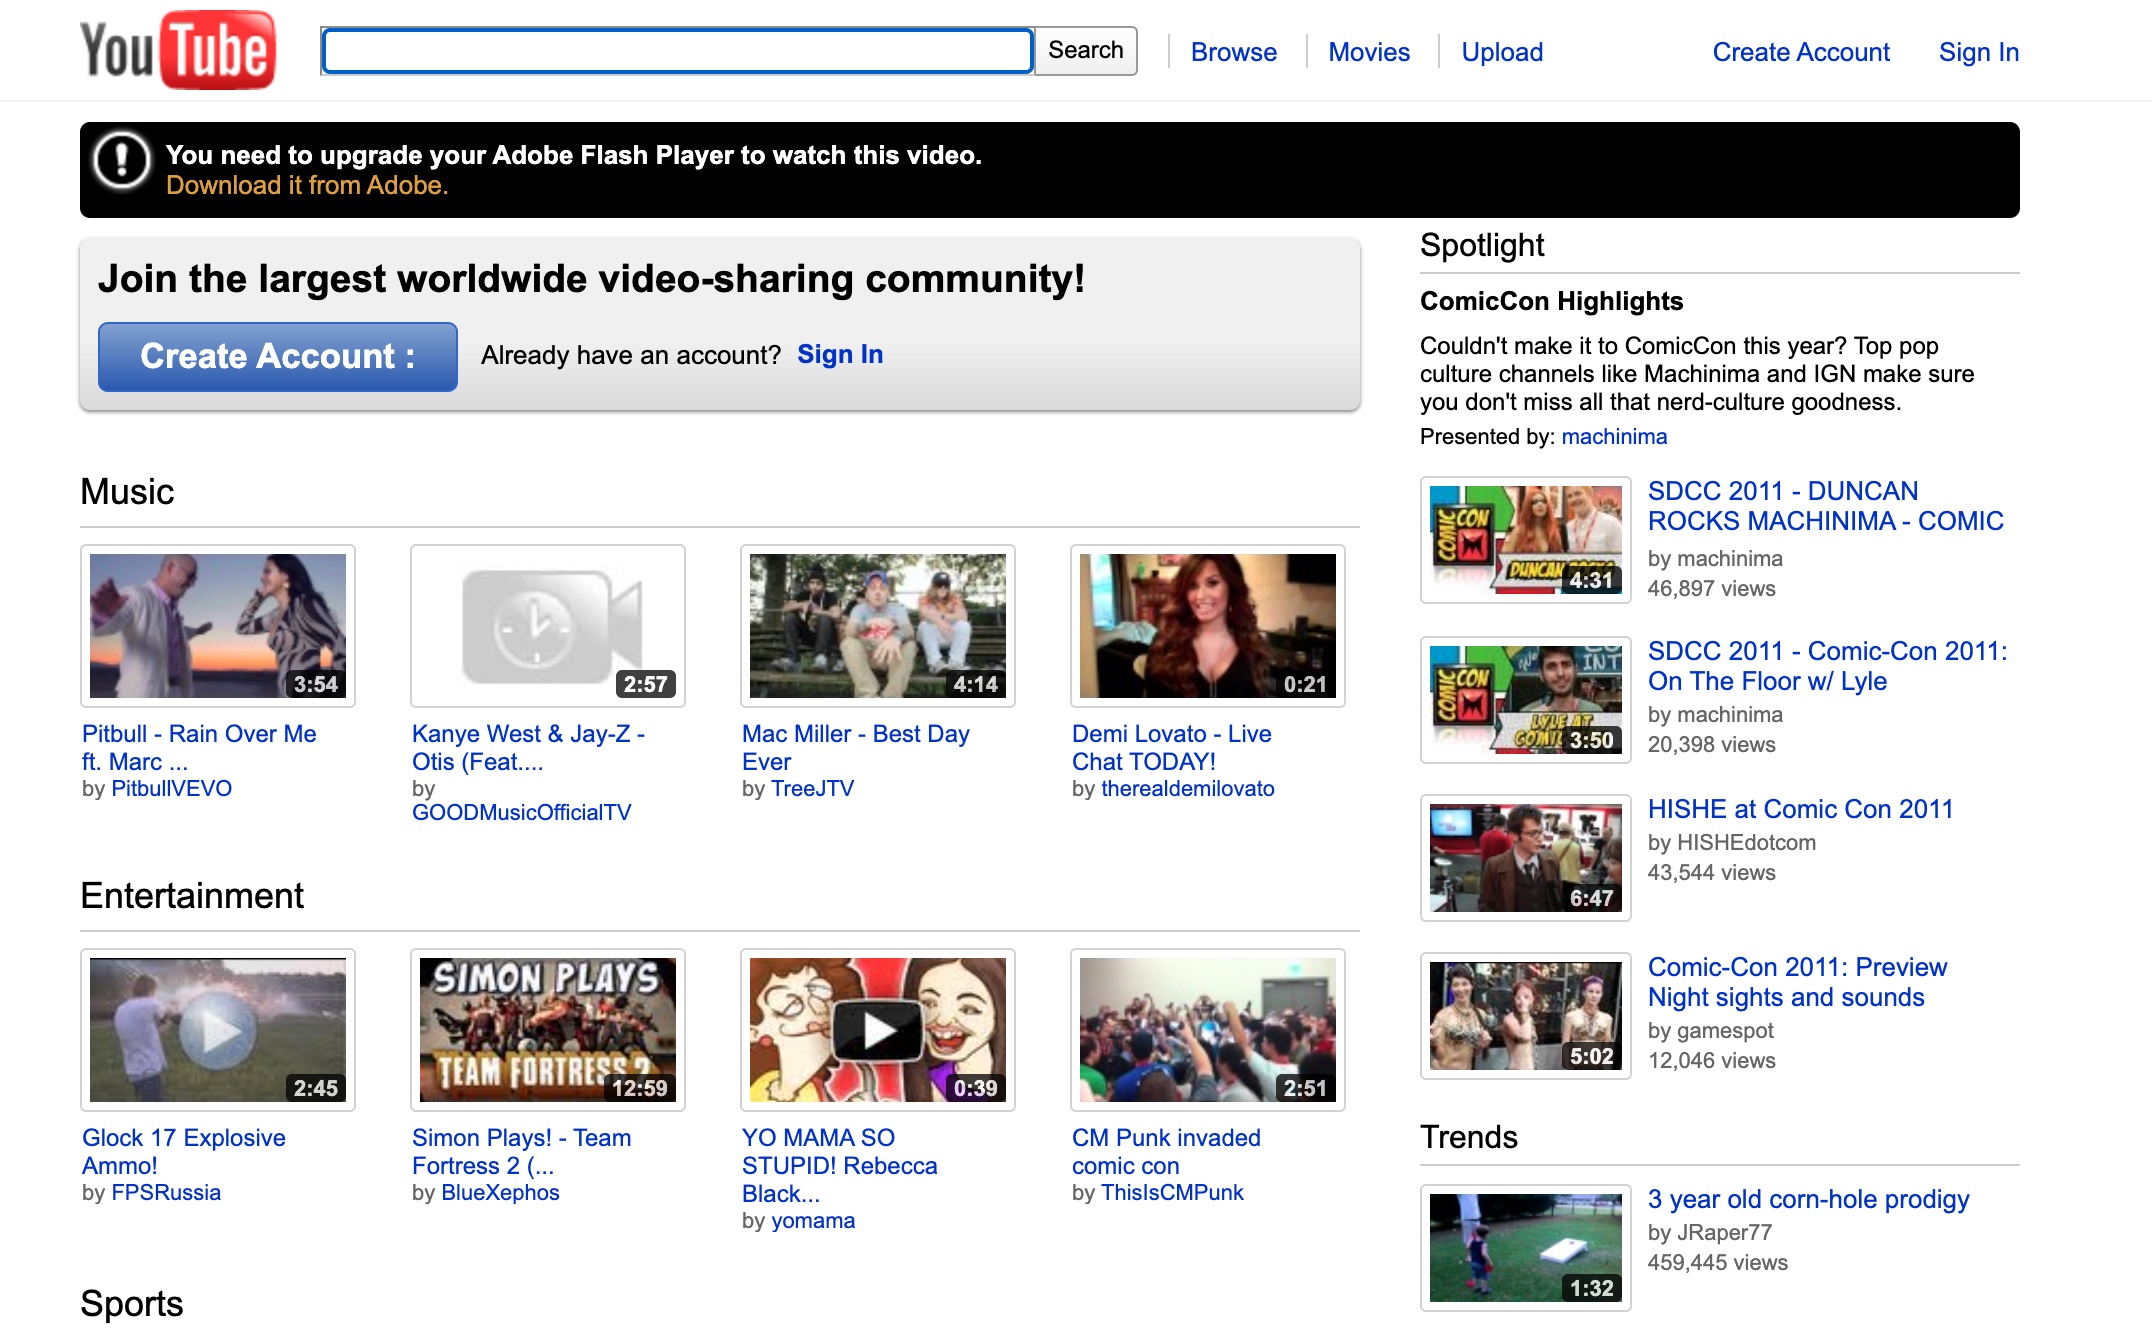Click the YouTube logo

tap(178, 50)
